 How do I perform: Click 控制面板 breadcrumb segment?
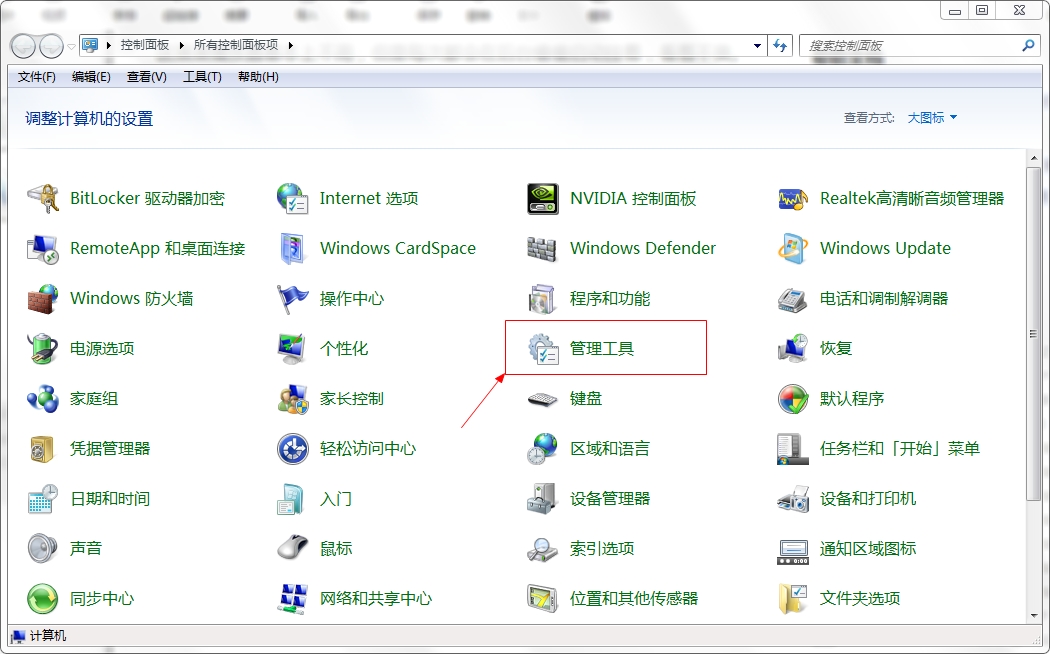coord(145,45)
